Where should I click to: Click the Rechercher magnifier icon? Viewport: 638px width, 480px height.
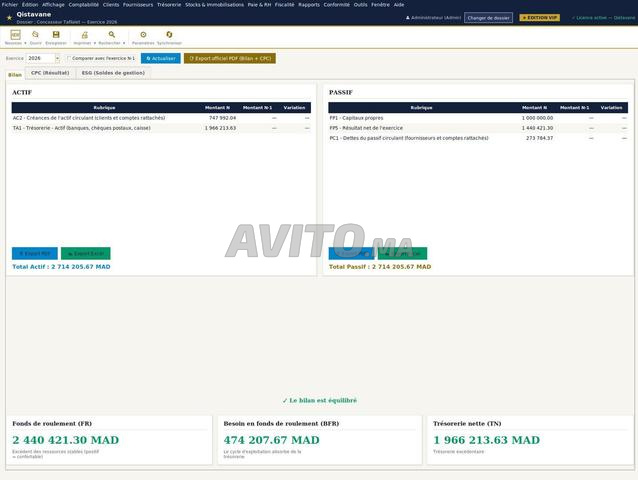[111, 35]
